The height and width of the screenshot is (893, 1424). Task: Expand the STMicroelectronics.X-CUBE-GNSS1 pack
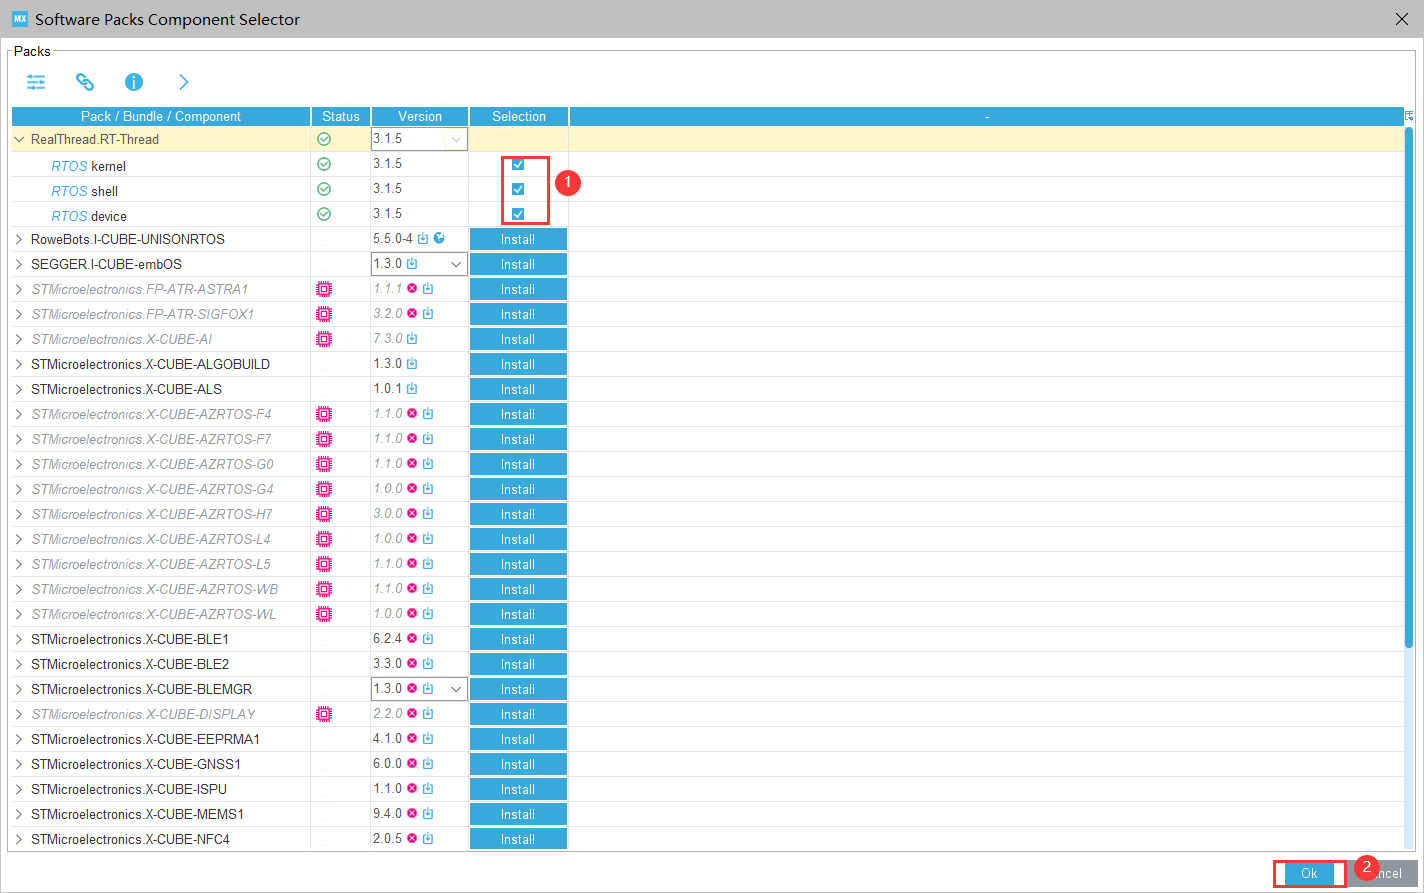point(19,764)
